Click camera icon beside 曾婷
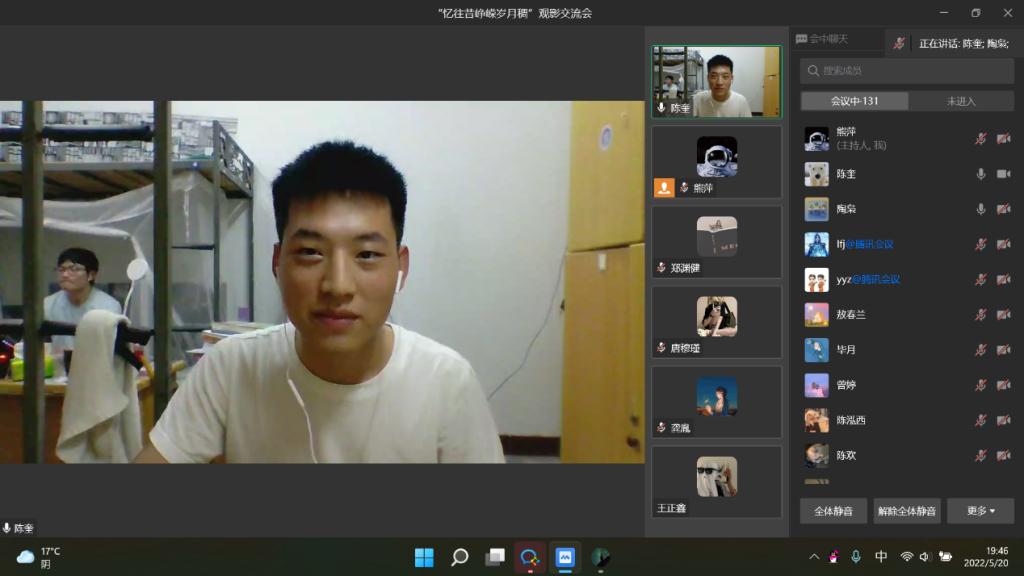1024x576 pixels. click(x=1003, y=385)
